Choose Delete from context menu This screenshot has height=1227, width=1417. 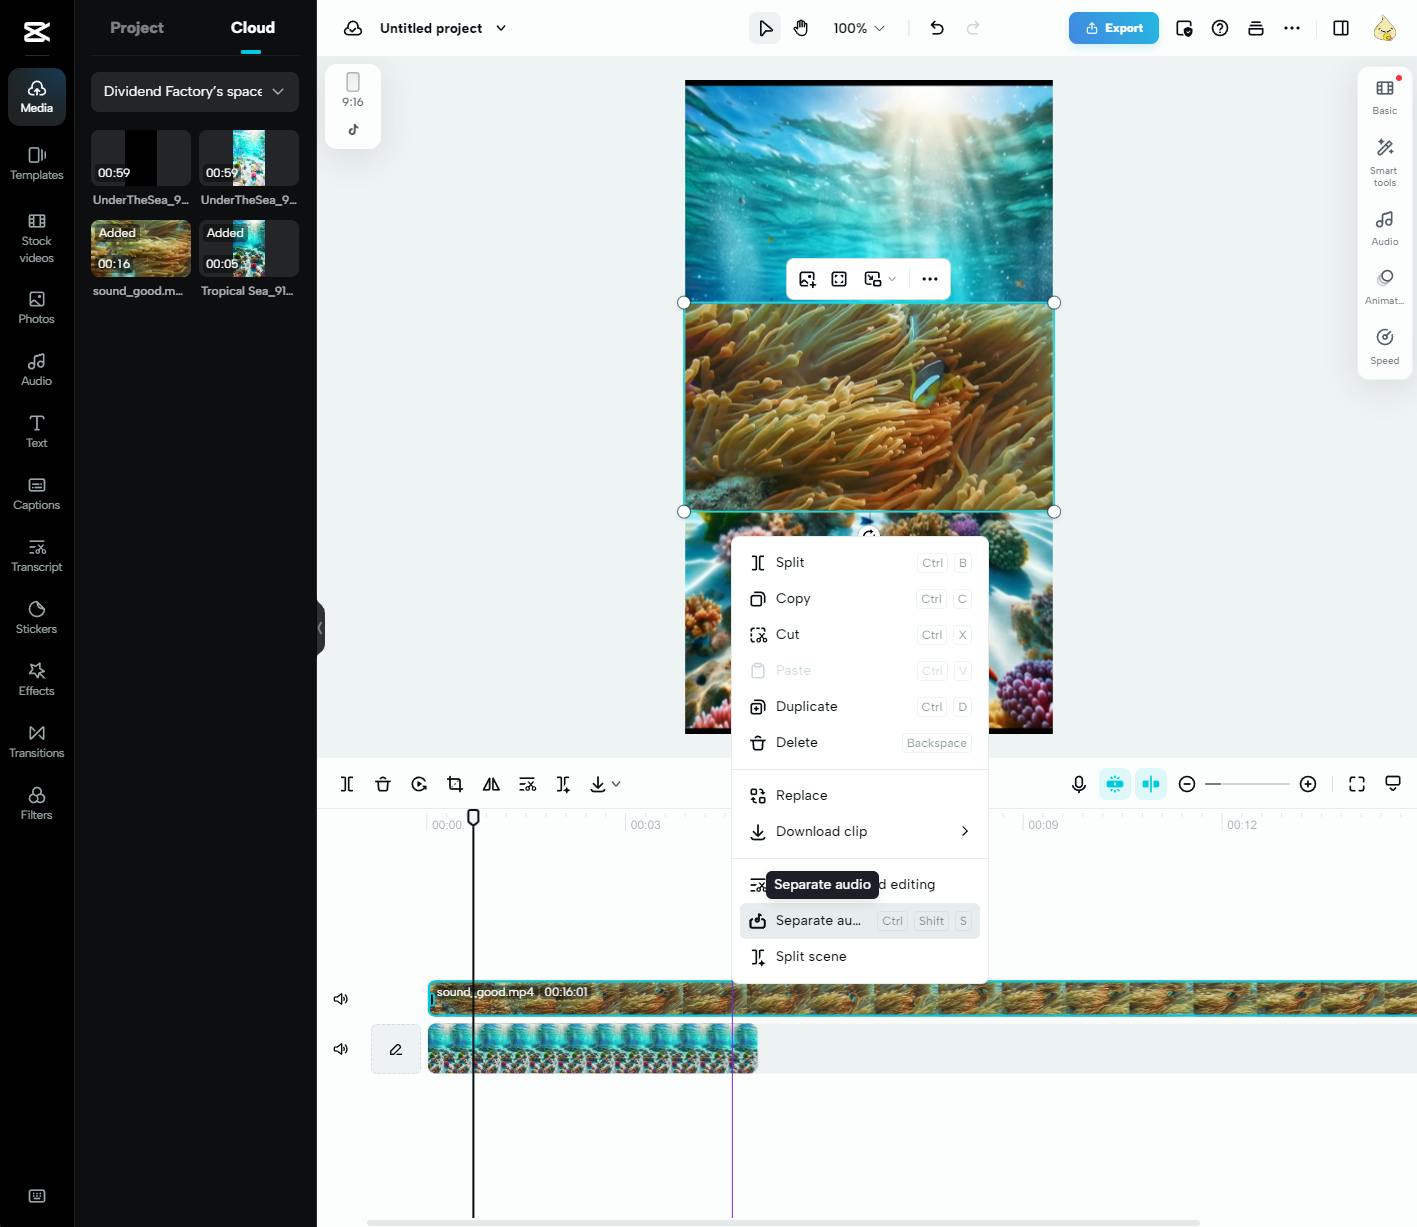860,743
